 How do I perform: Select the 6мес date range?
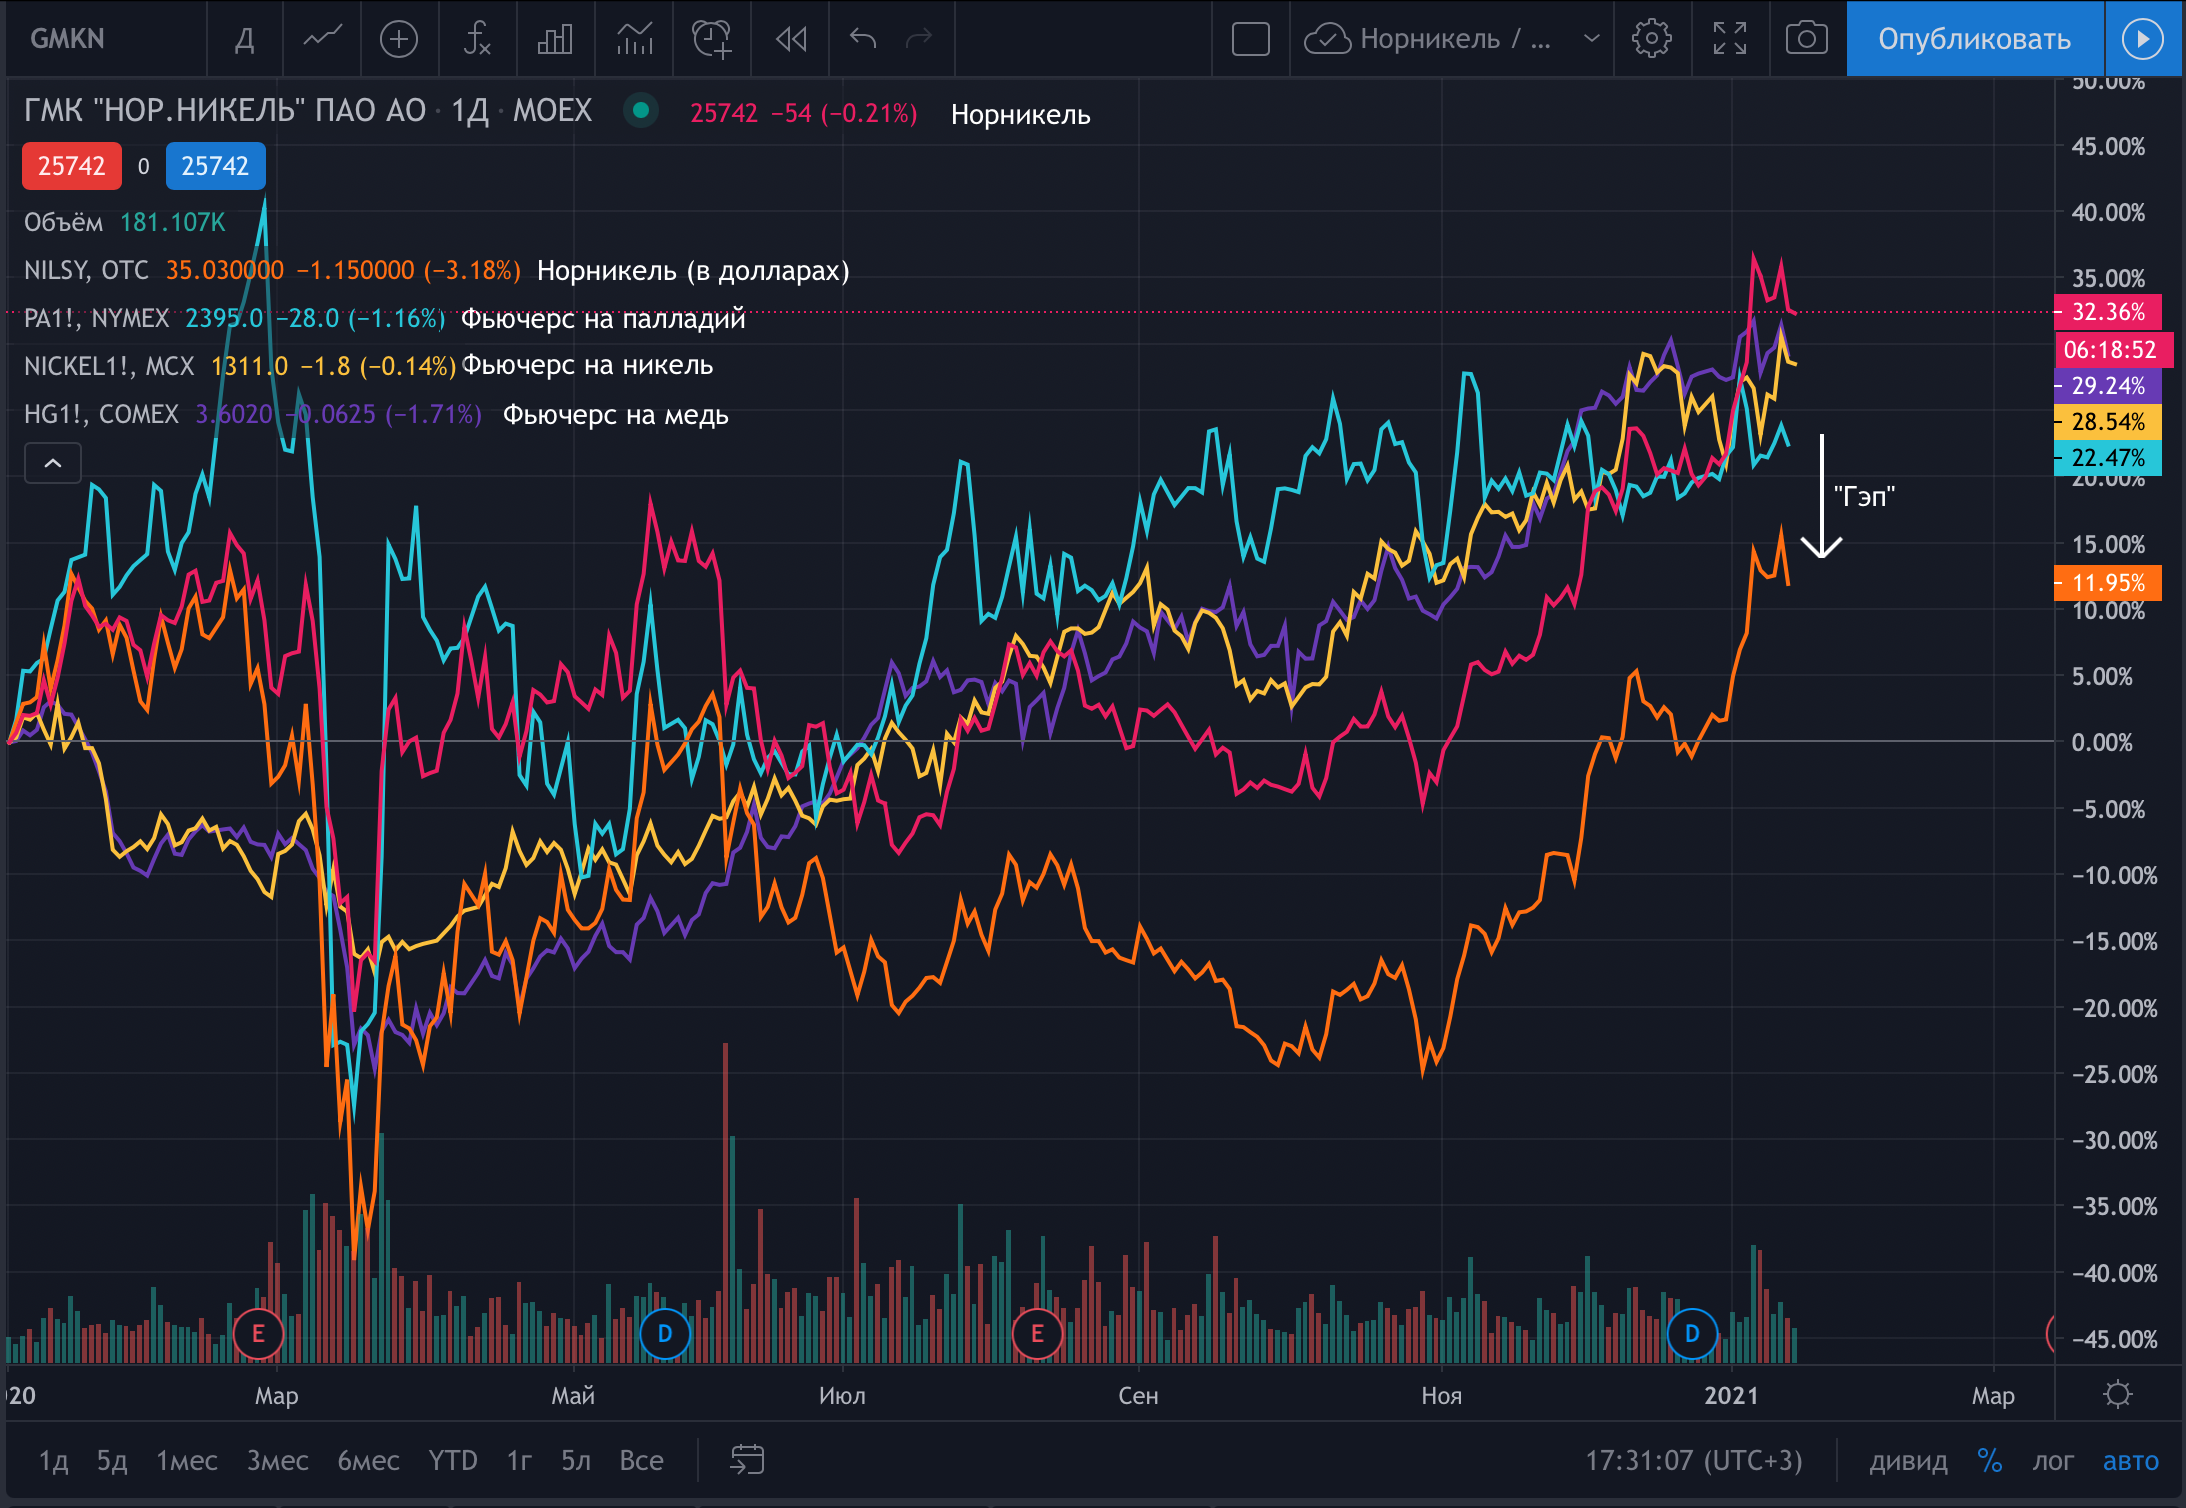(368, 1461)
